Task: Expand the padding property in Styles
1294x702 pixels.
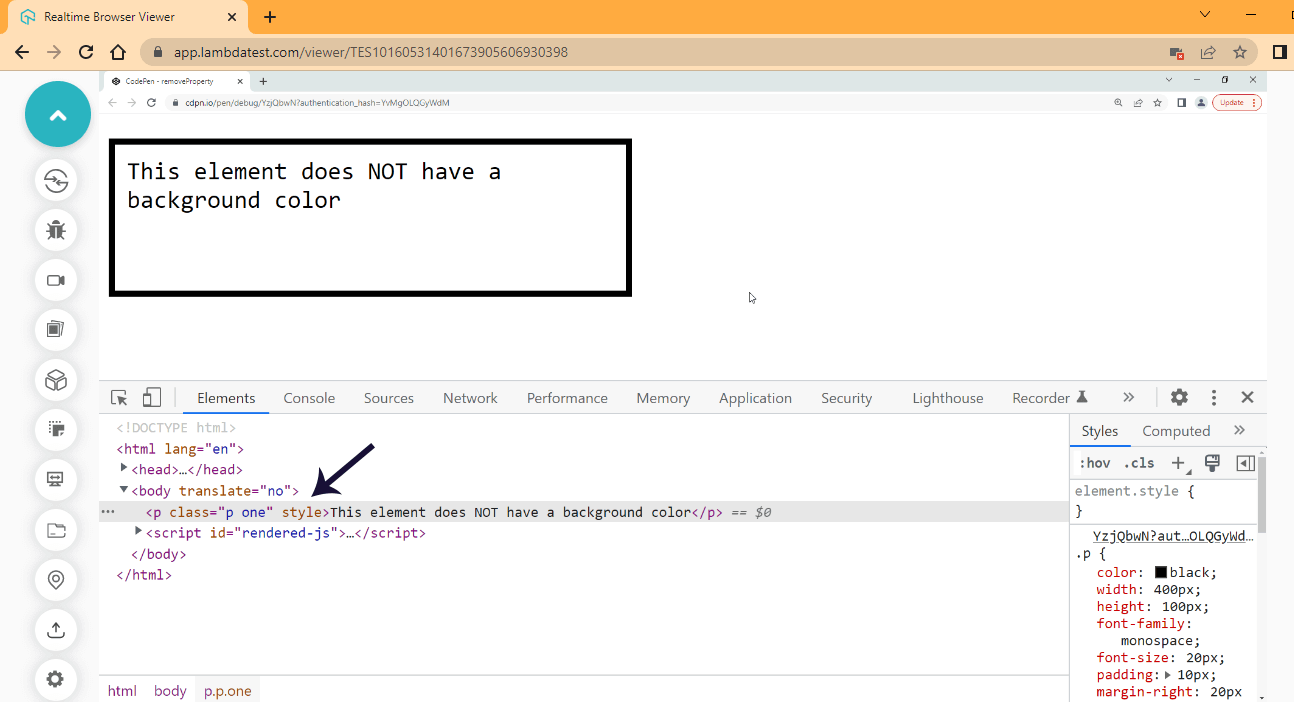Action: 1168,674
